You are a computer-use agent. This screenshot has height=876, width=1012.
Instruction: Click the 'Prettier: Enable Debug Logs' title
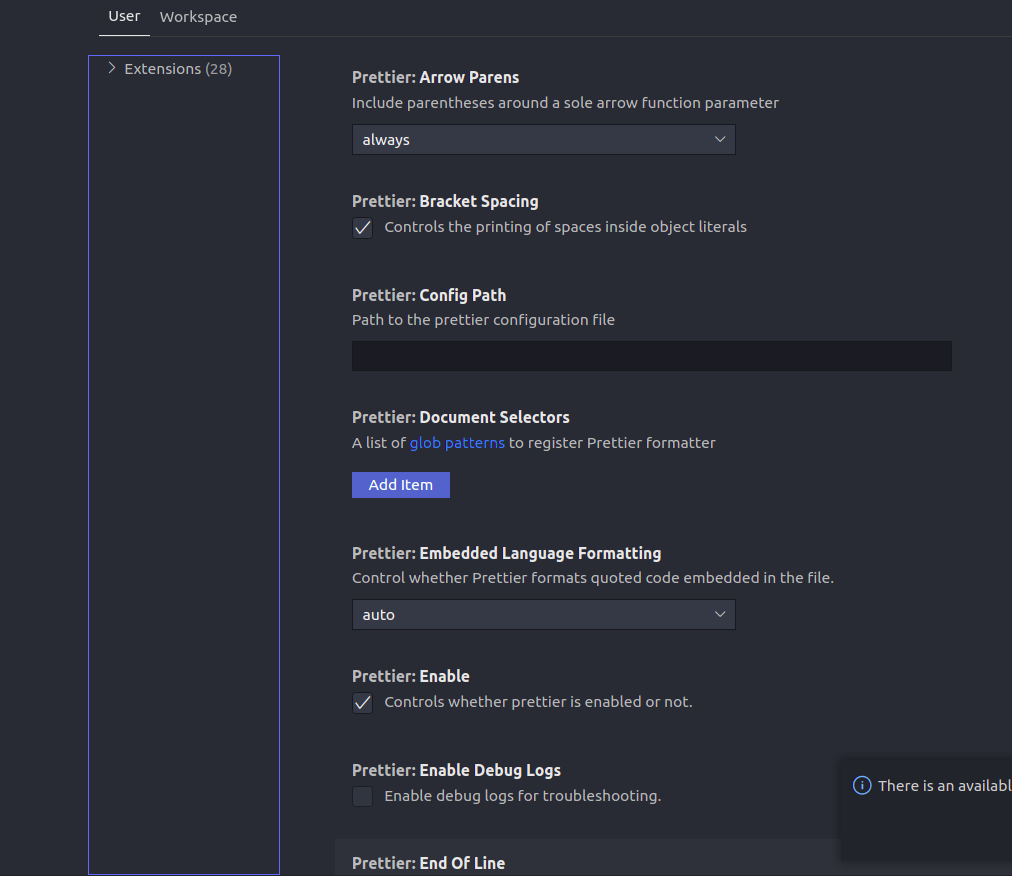click(x=456, y=770)
